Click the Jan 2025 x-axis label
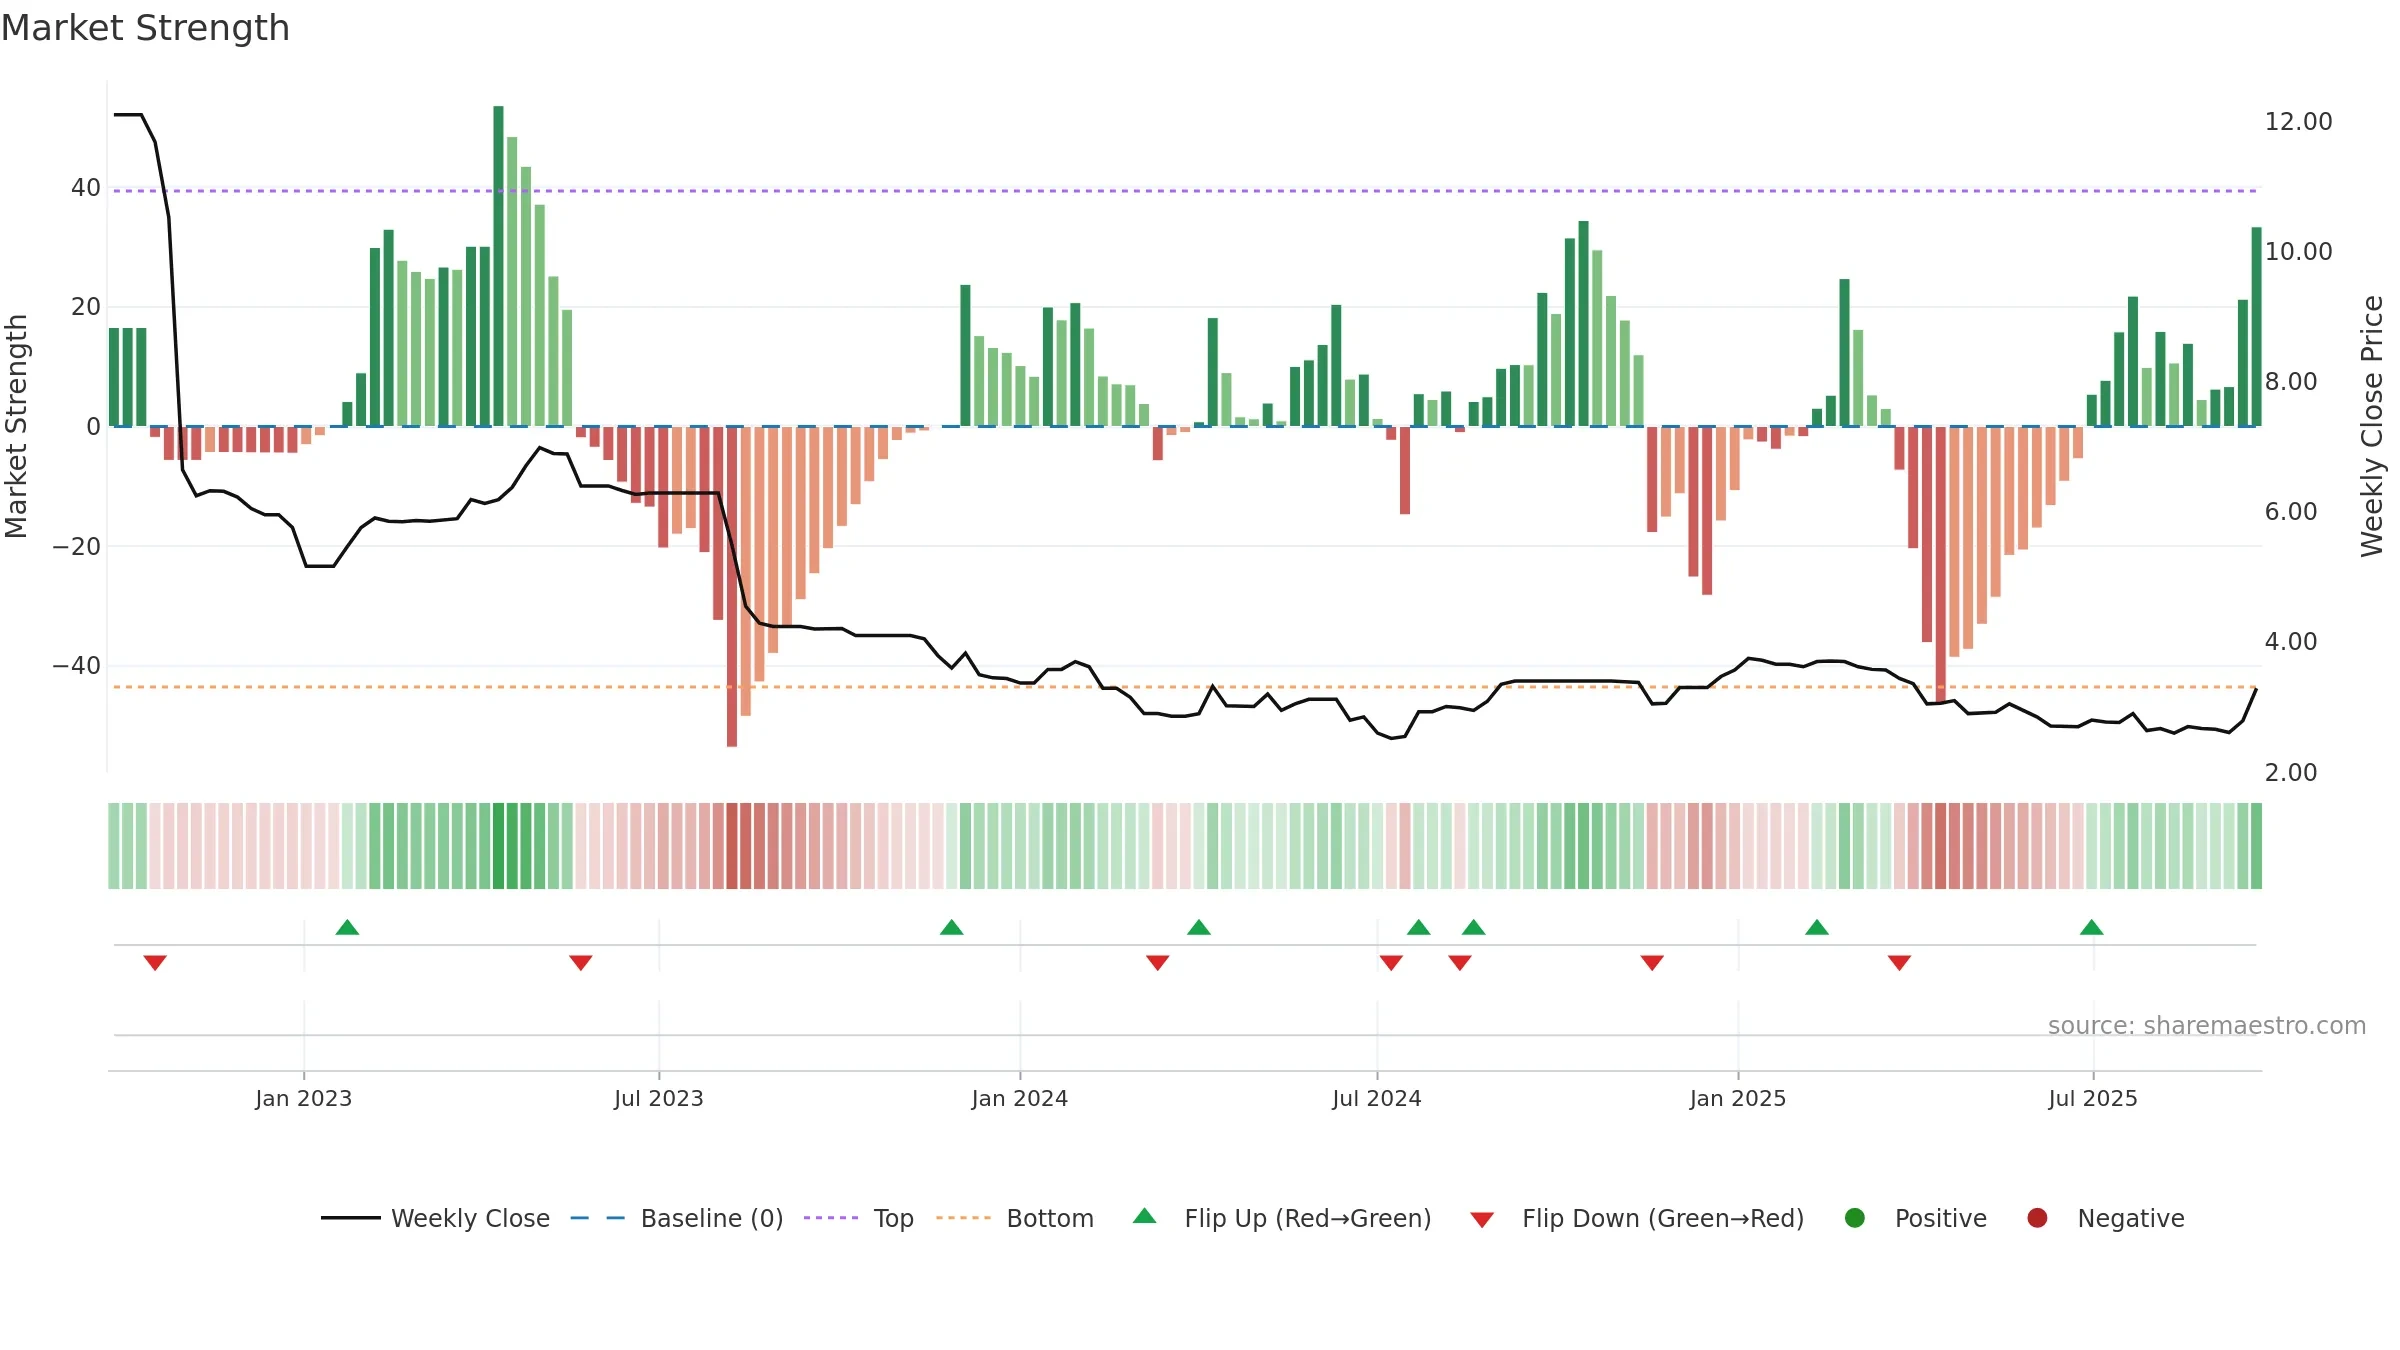Screen dimensions: 2400x1350 point(1738,1098)
